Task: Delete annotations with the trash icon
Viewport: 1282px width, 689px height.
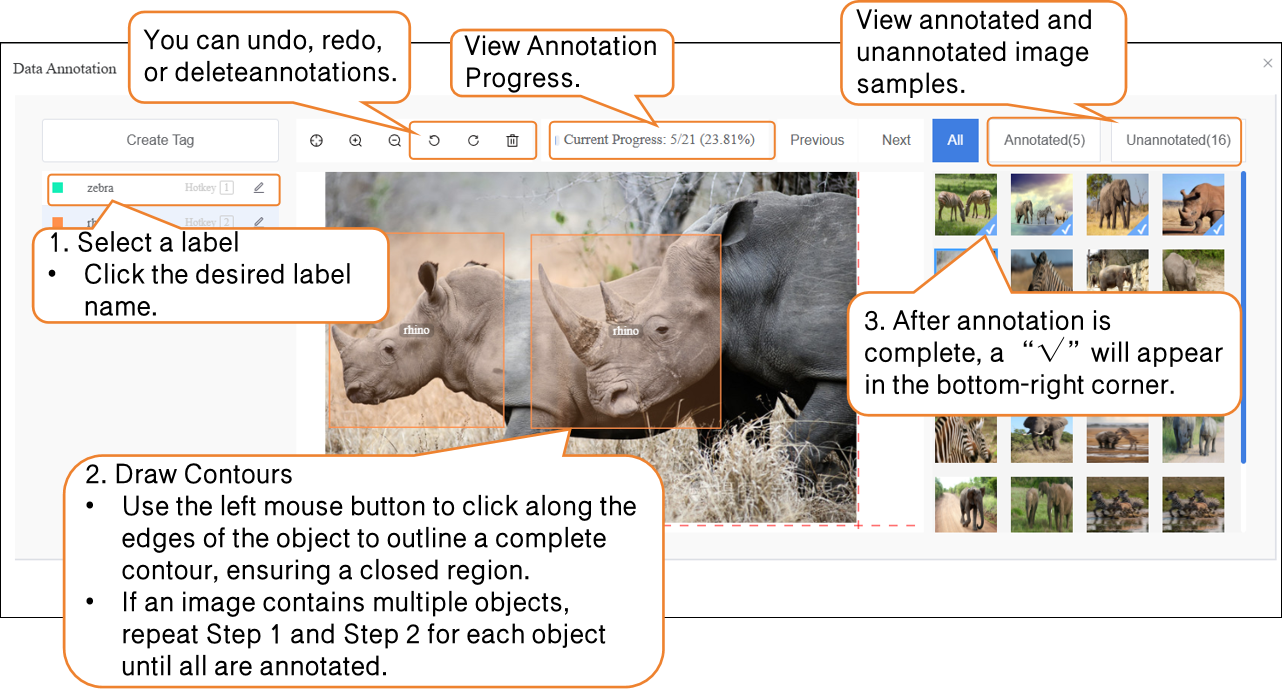Action: point(512,141)
